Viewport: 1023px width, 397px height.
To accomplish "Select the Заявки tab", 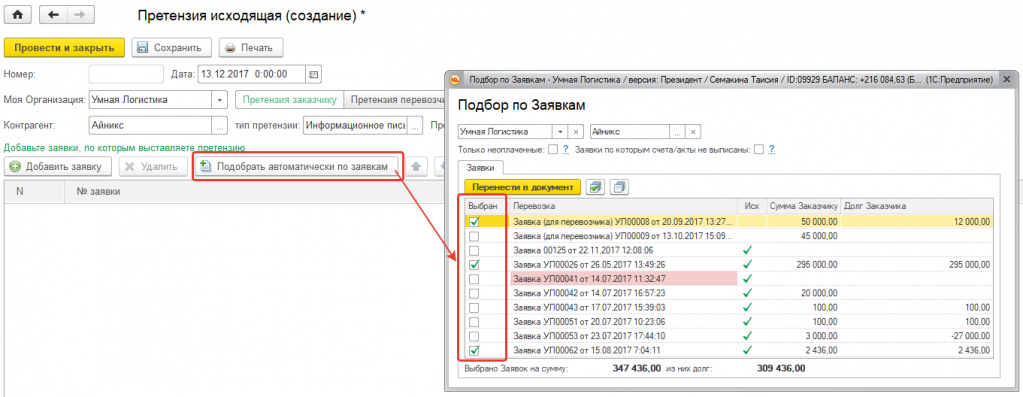I will point(481,167).
